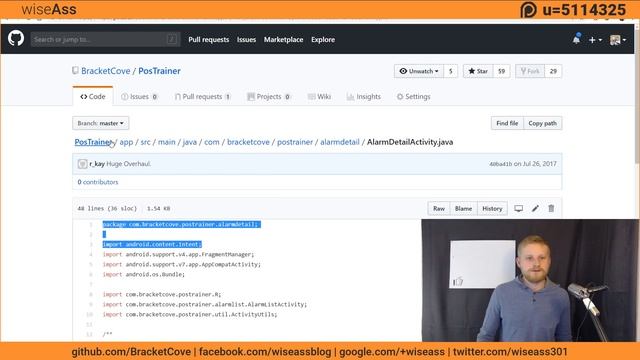Click line of code 'import android.os.Bundle;'
The image size is (640, 360).
[x=144, y=274]
